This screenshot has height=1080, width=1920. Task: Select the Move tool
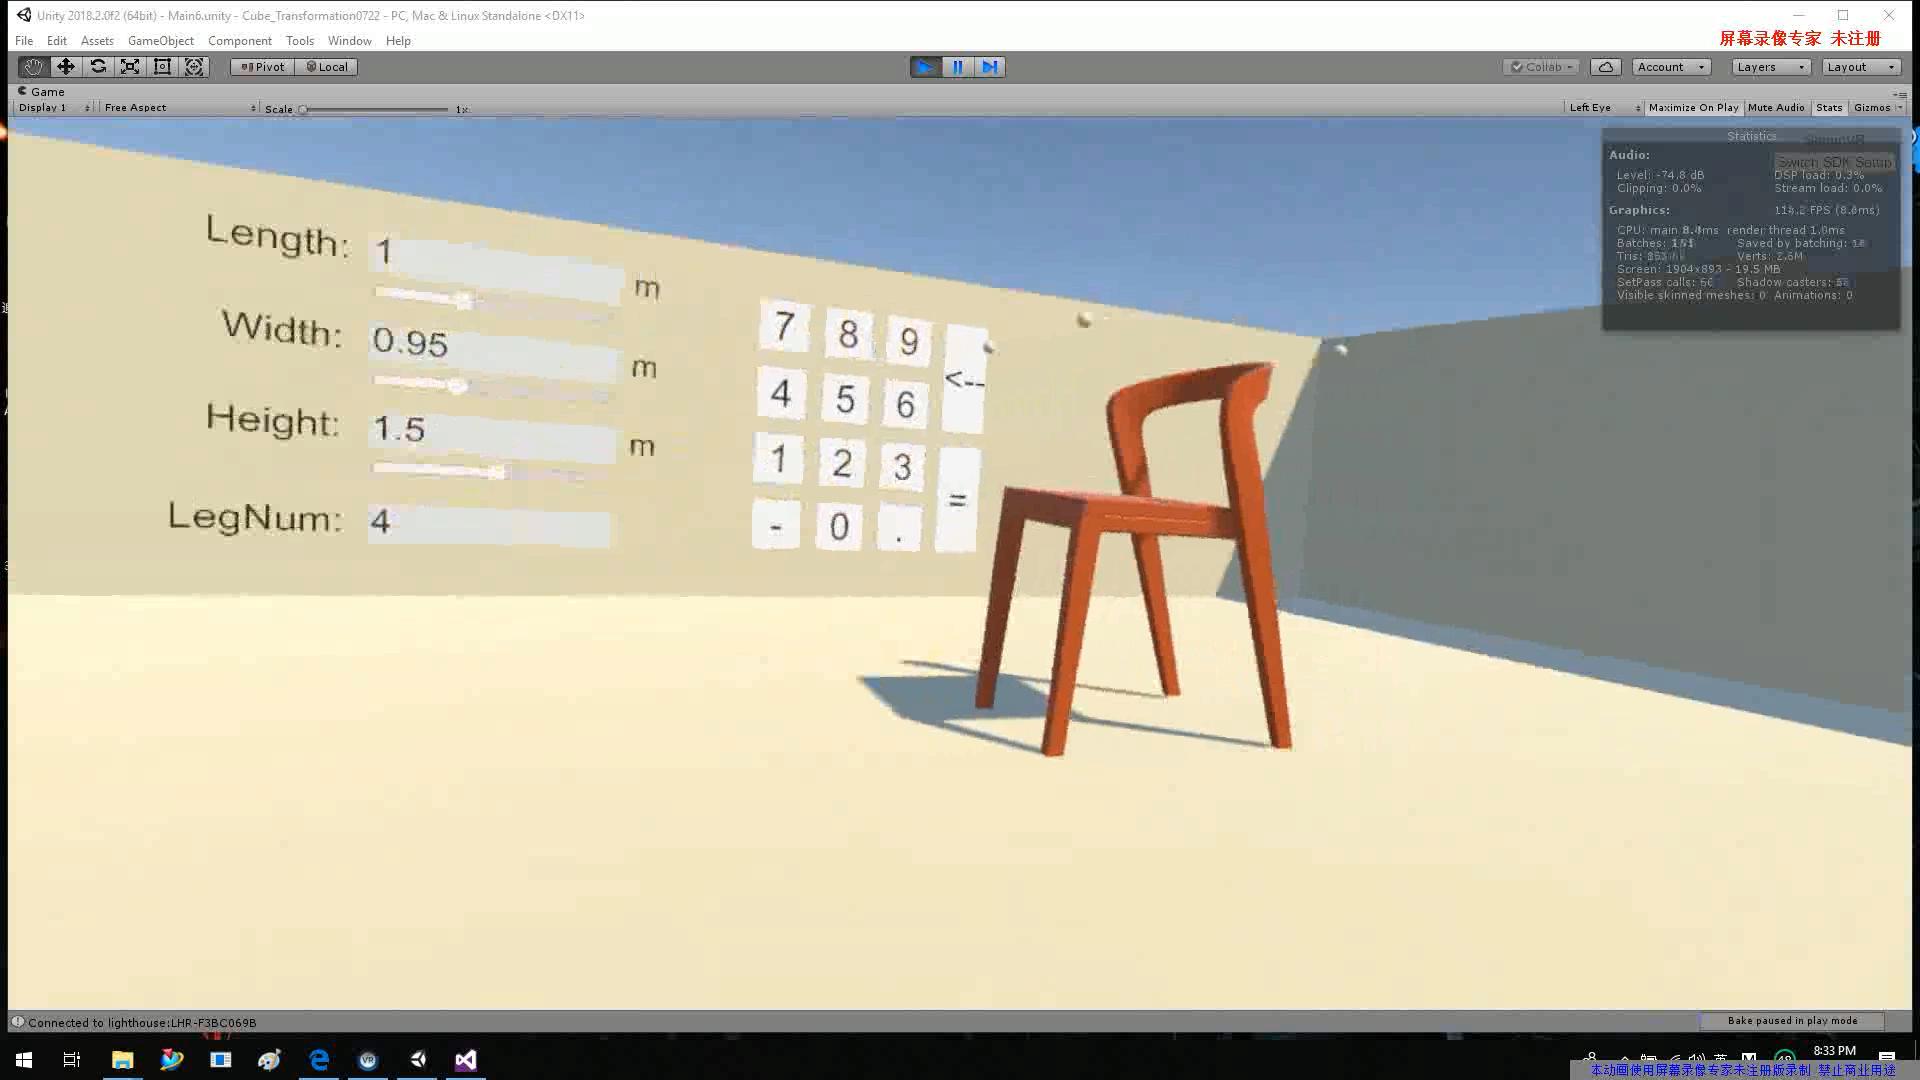coord(66,67)
